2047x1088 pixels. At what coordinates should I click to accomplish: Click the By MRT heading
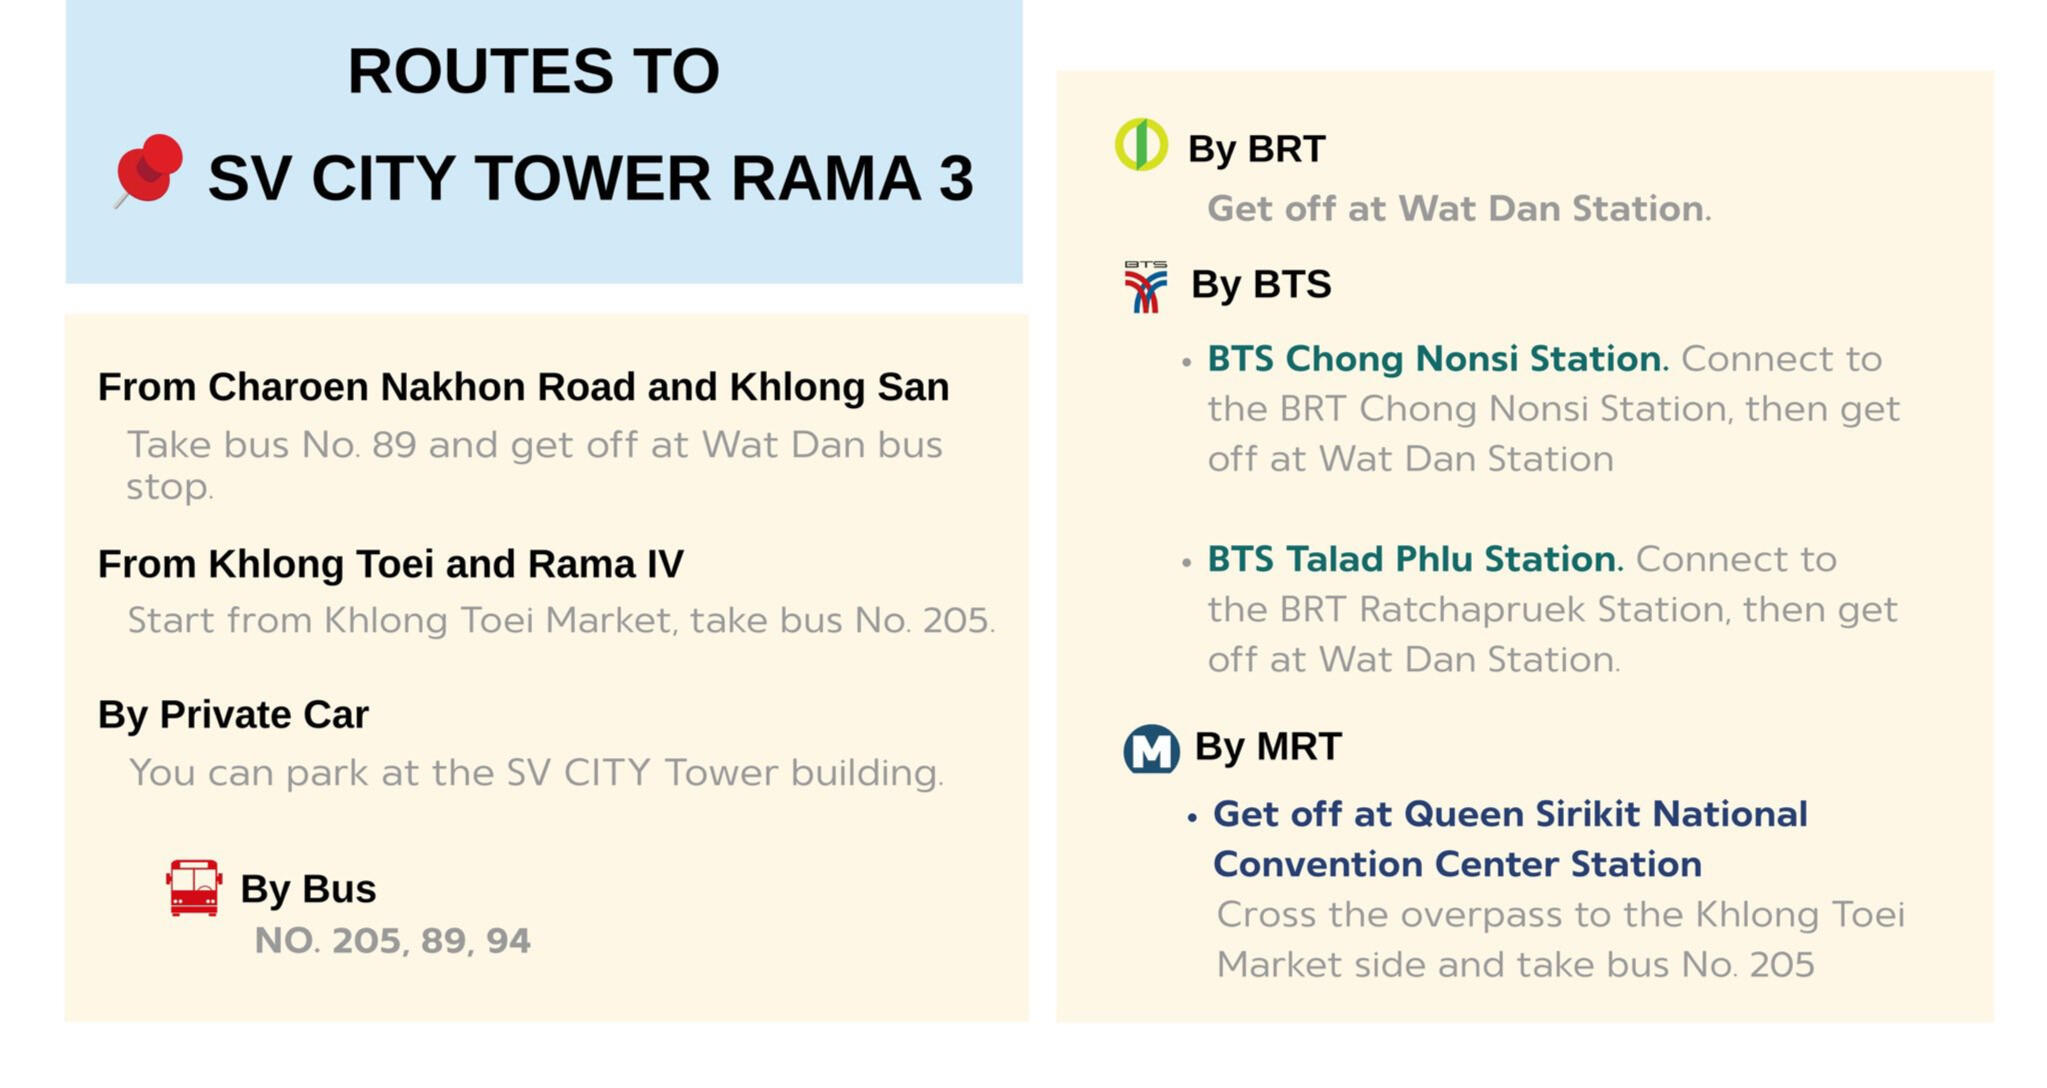click(x=1267, y=747)
